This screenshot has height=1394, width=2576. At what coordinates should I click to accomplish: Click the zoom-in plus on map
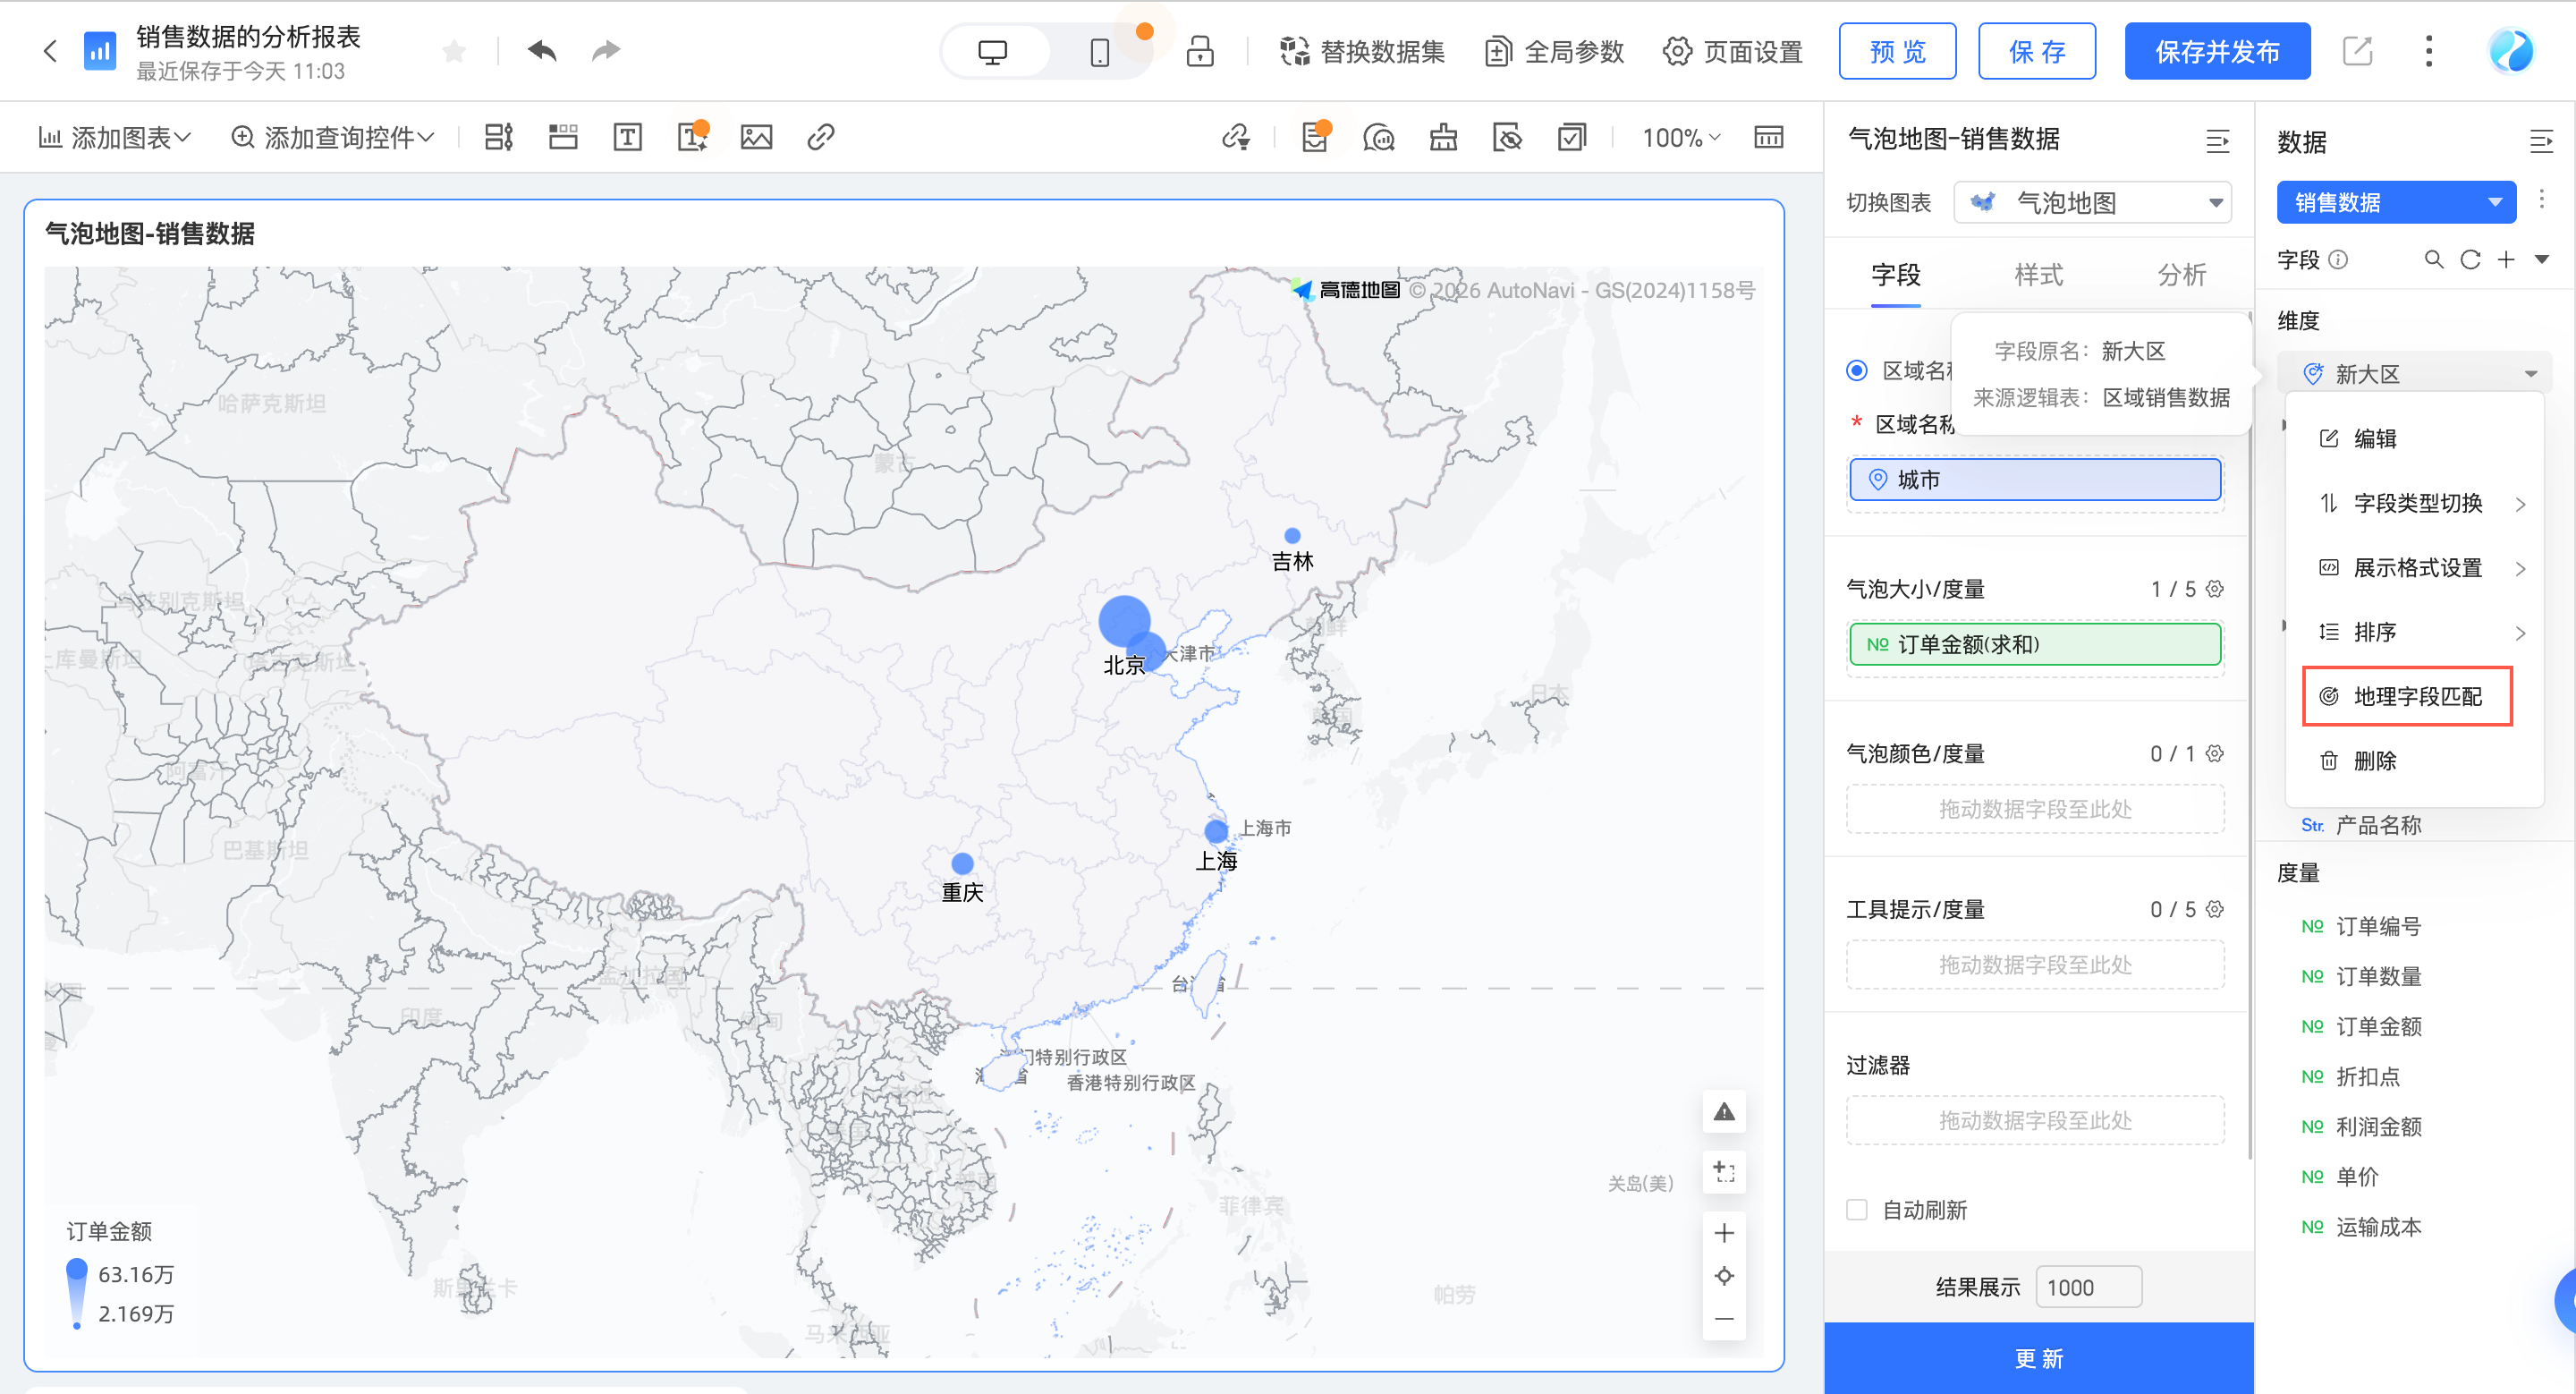click(1723, 1232)
